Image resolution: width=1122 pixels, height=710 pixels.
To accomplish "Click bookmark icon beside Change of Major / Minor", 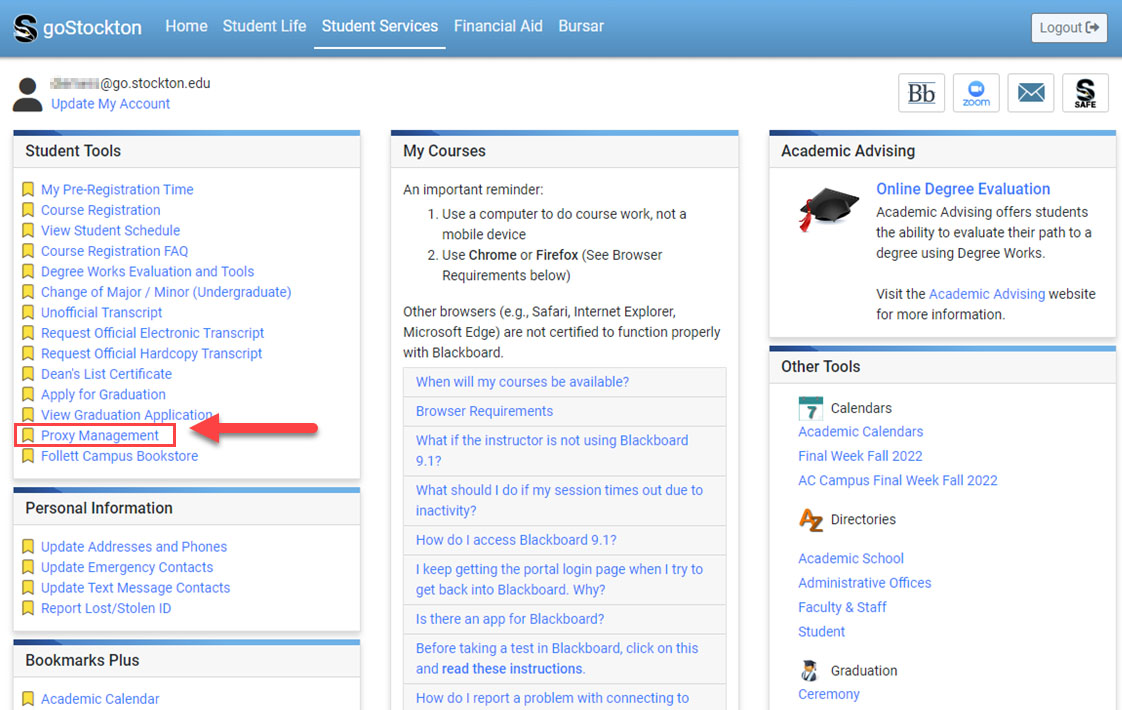I will [x=28, y=292].
